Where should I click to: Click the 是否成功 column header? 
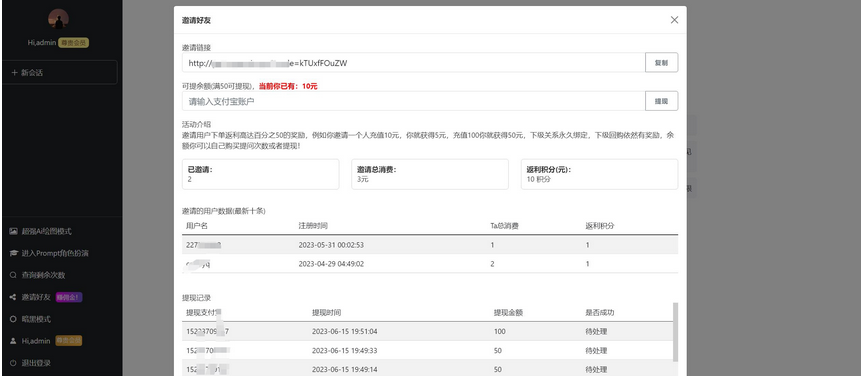[600, 312]
